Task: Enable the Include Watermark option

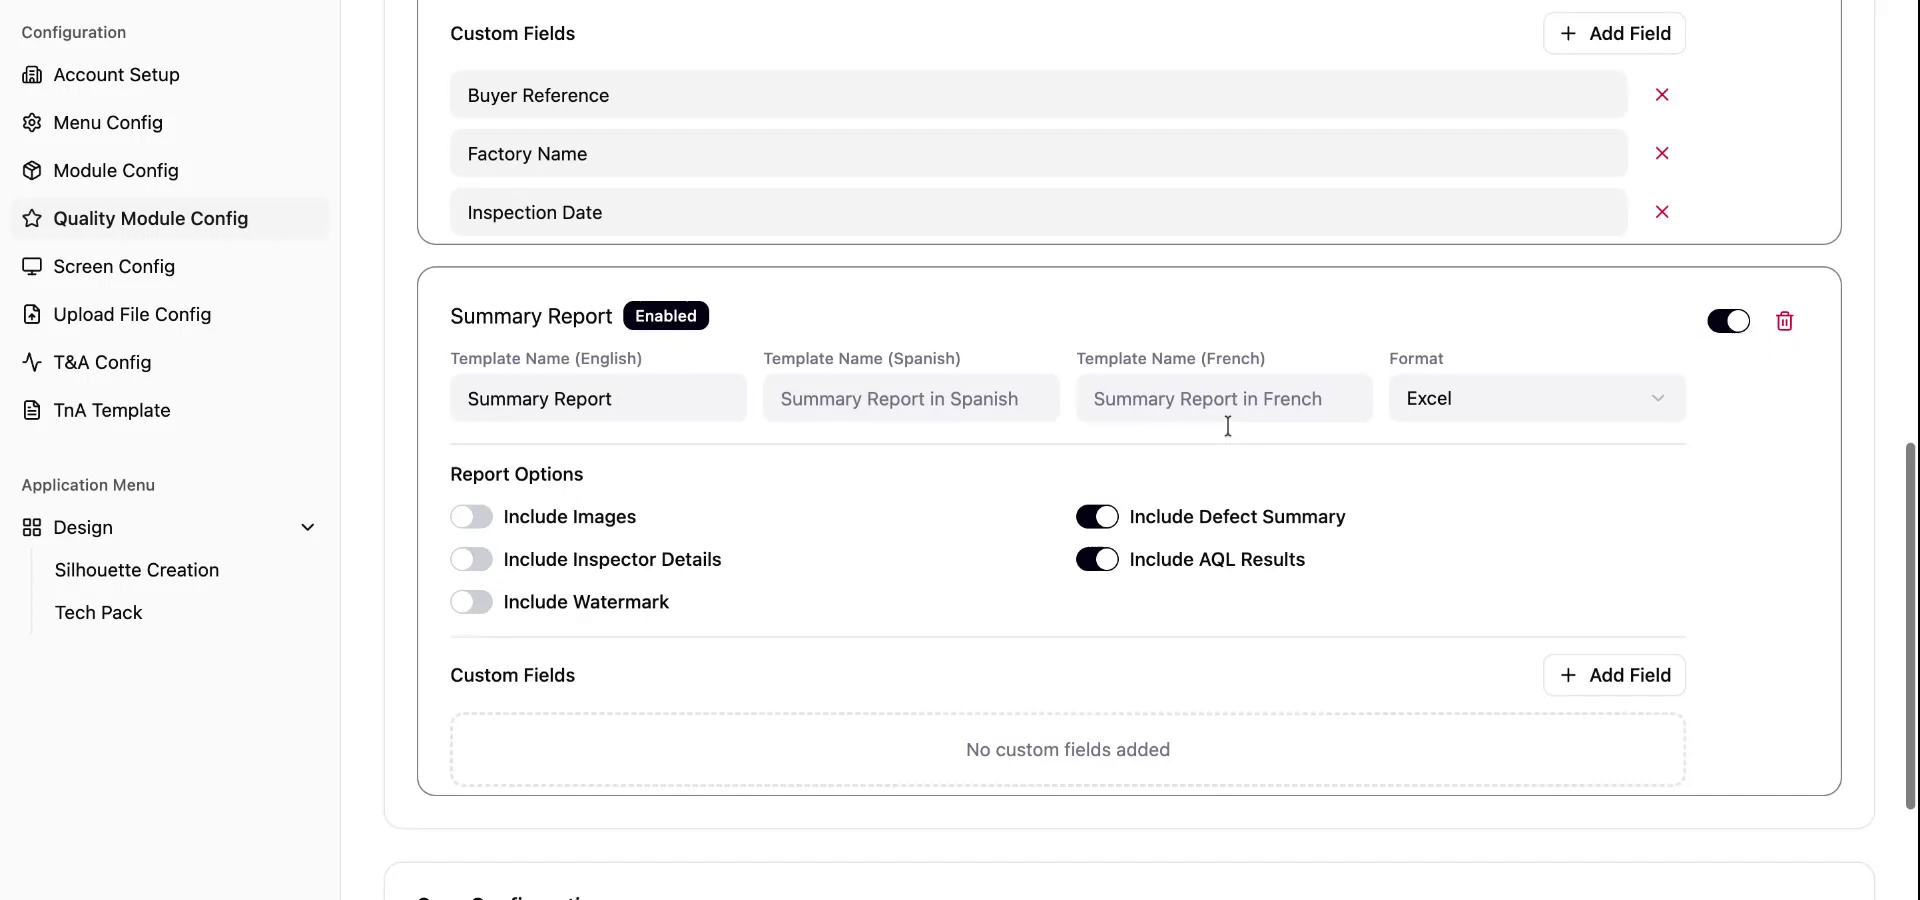Action: (471, 602)
